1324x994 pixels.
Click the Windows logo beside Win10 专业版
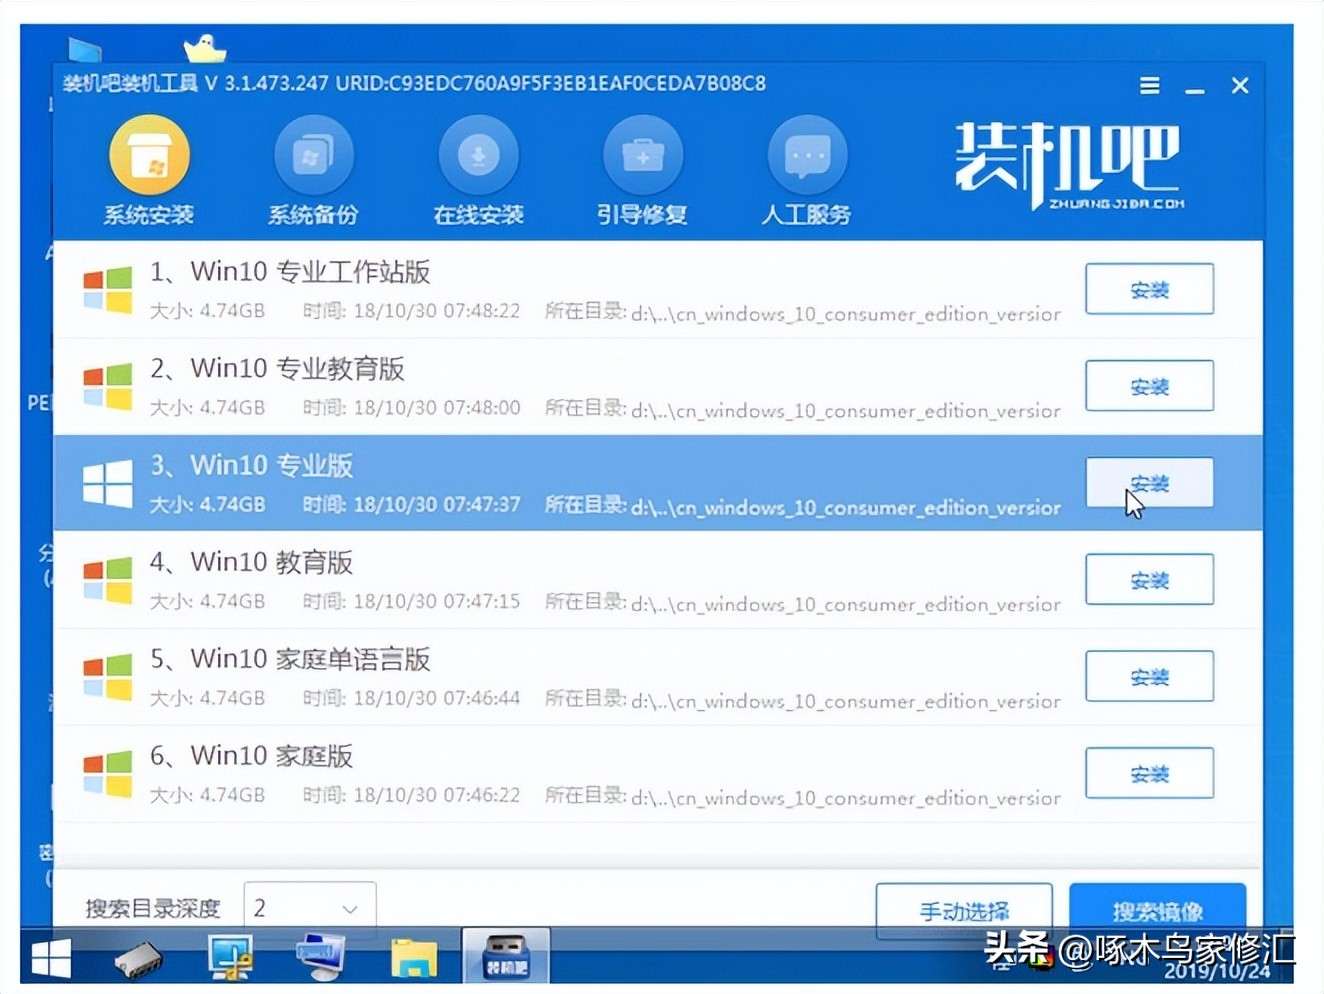click(x=107, y=483)
